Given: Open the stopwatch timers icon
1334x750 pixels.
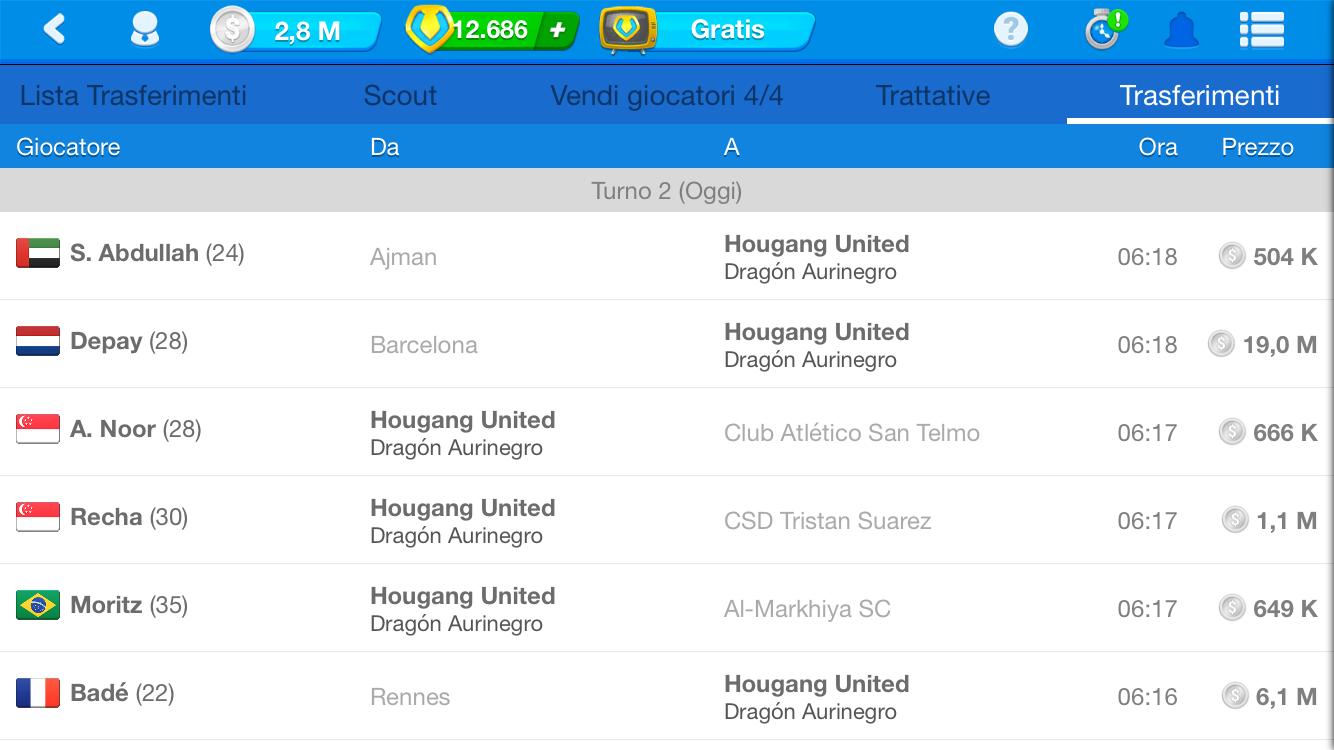Looking at the screenshot, I should 1103,30.
